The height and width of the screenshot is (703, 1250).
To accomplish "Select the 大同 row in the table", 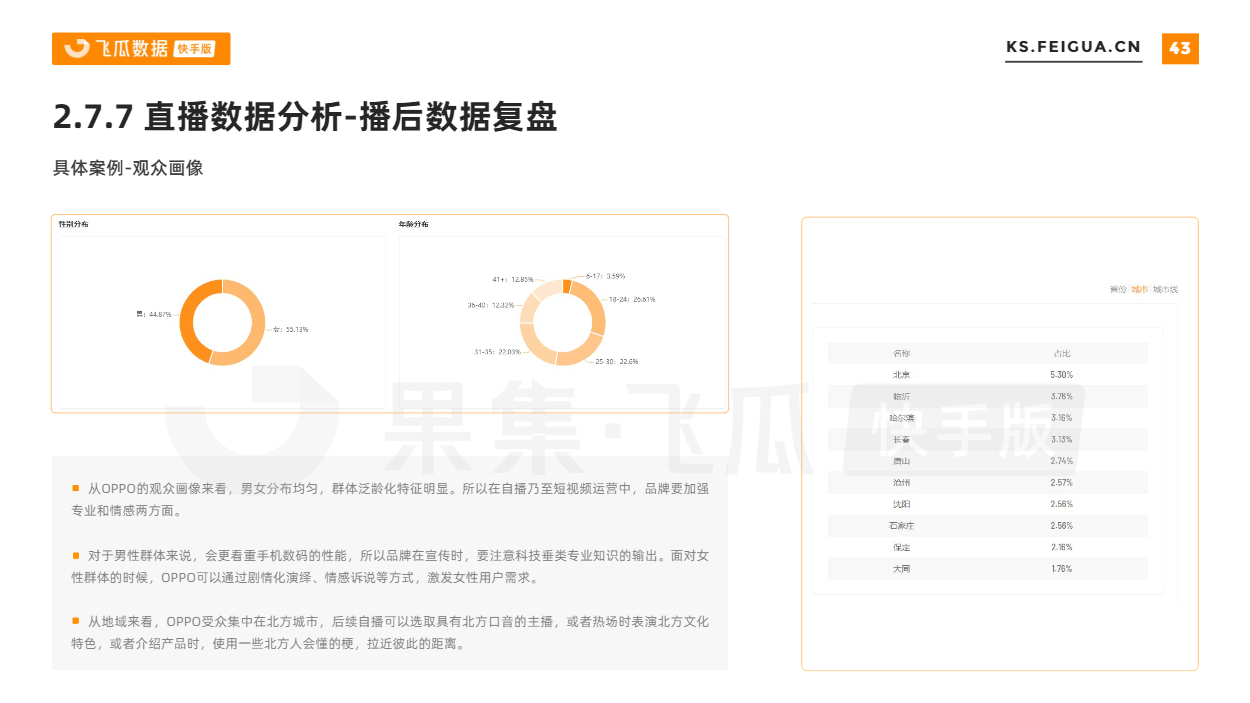I will (x=987, y=569).
